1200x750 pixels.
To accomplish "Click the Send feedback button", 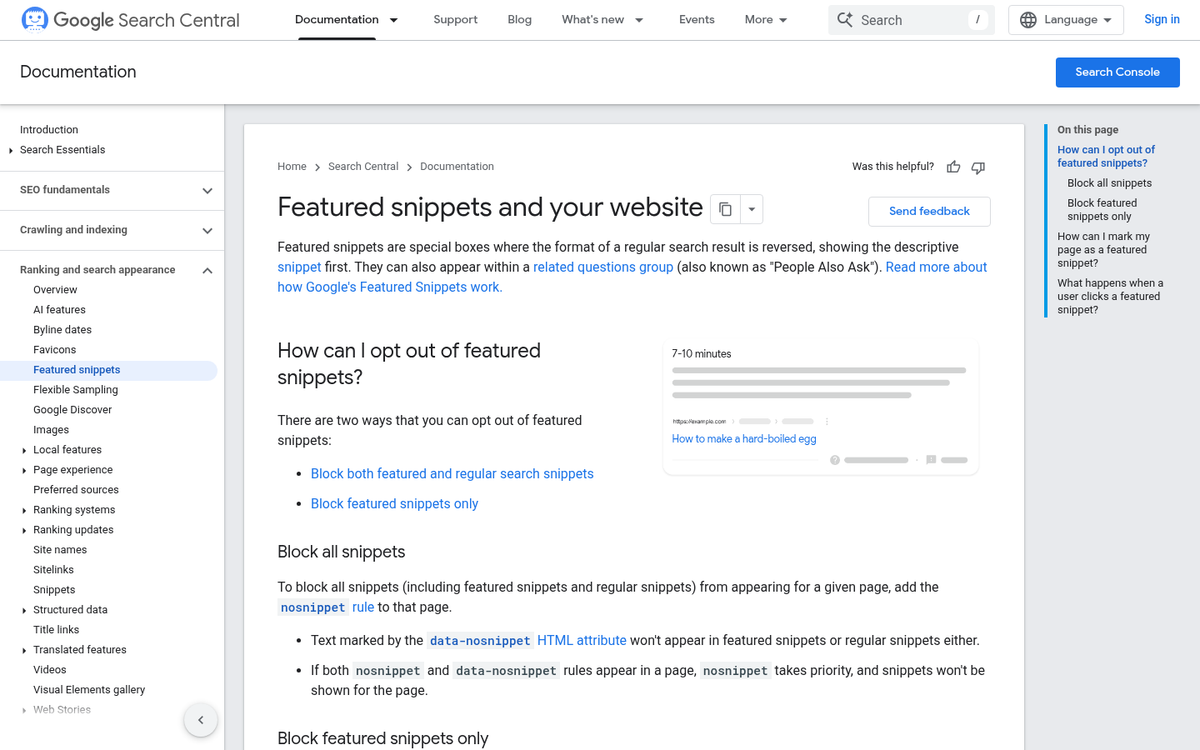I will (x=928, y=211).
